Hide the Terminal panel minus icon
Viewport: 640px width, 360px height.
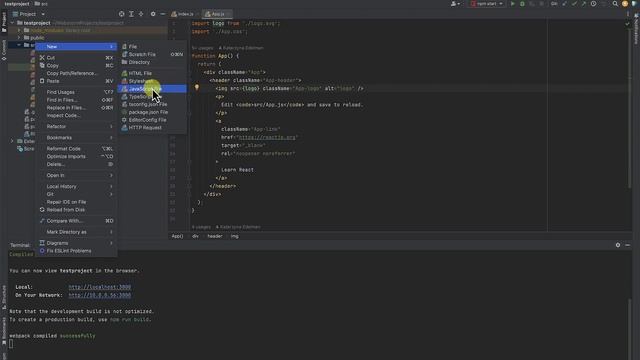628,245
